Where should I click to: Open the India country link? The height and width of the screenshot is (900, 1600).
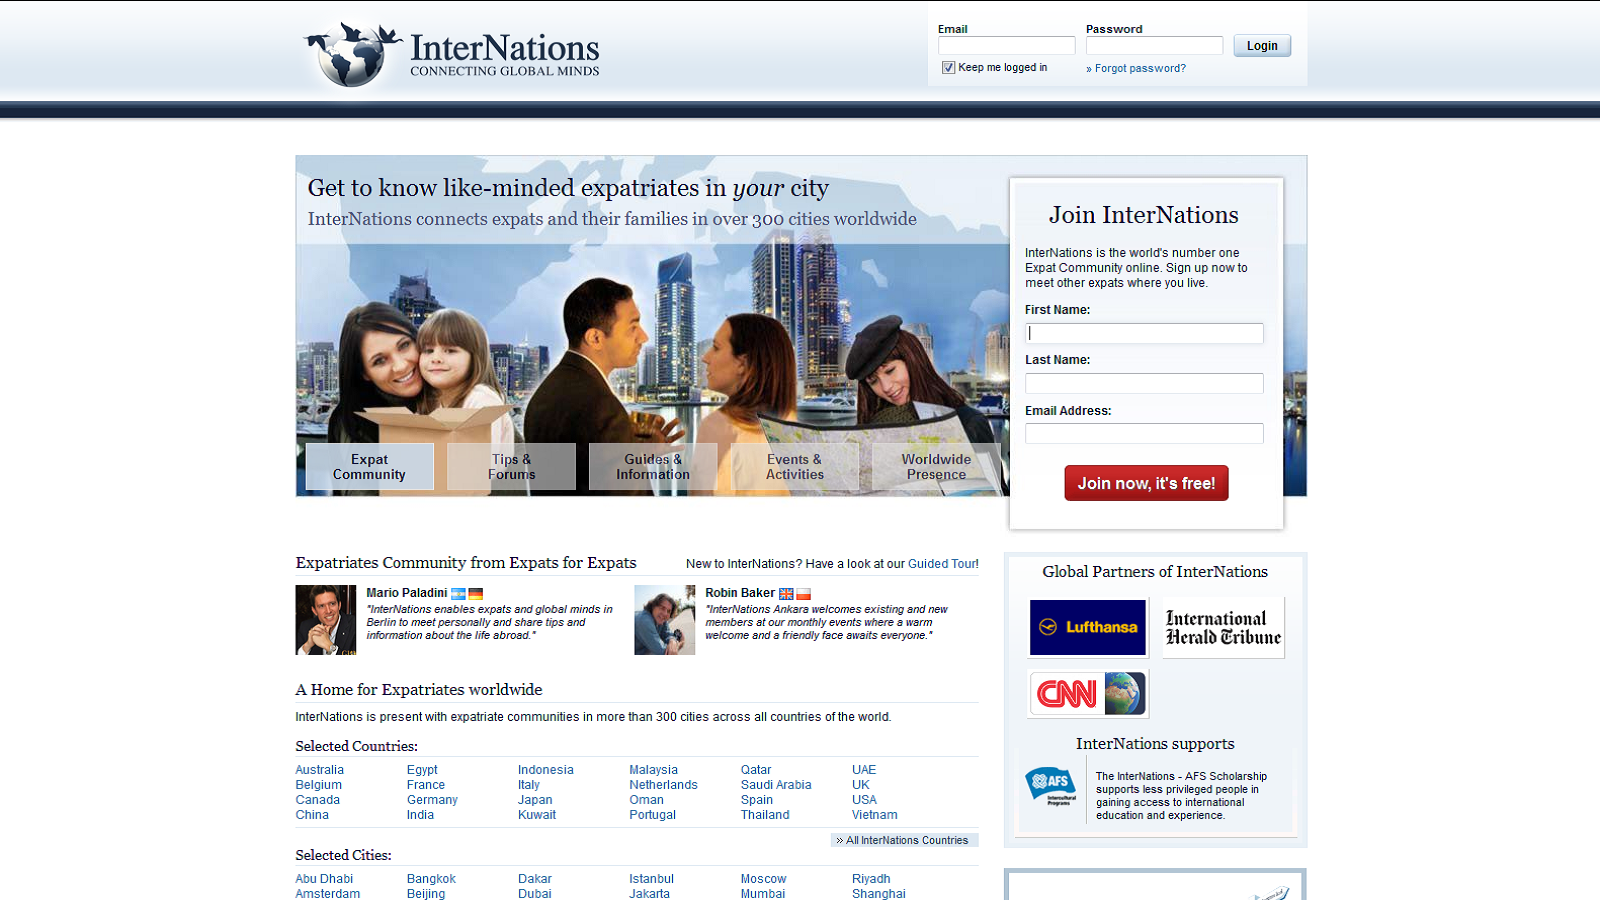(420, 815)
